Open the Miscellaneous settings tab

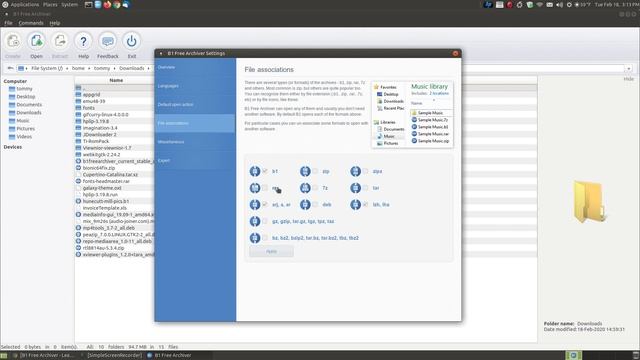[195, 142]
